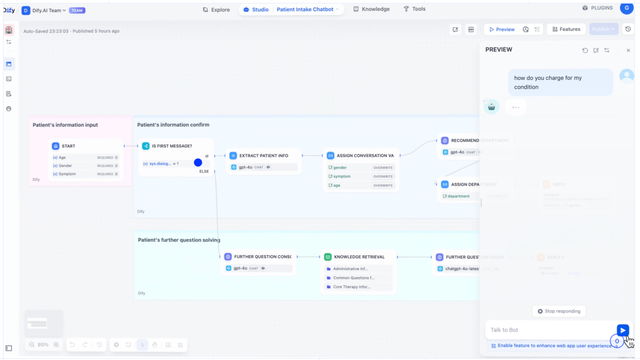640x360 pixels.
Task: Open the Publish dropdown
Action: [604, 29]
